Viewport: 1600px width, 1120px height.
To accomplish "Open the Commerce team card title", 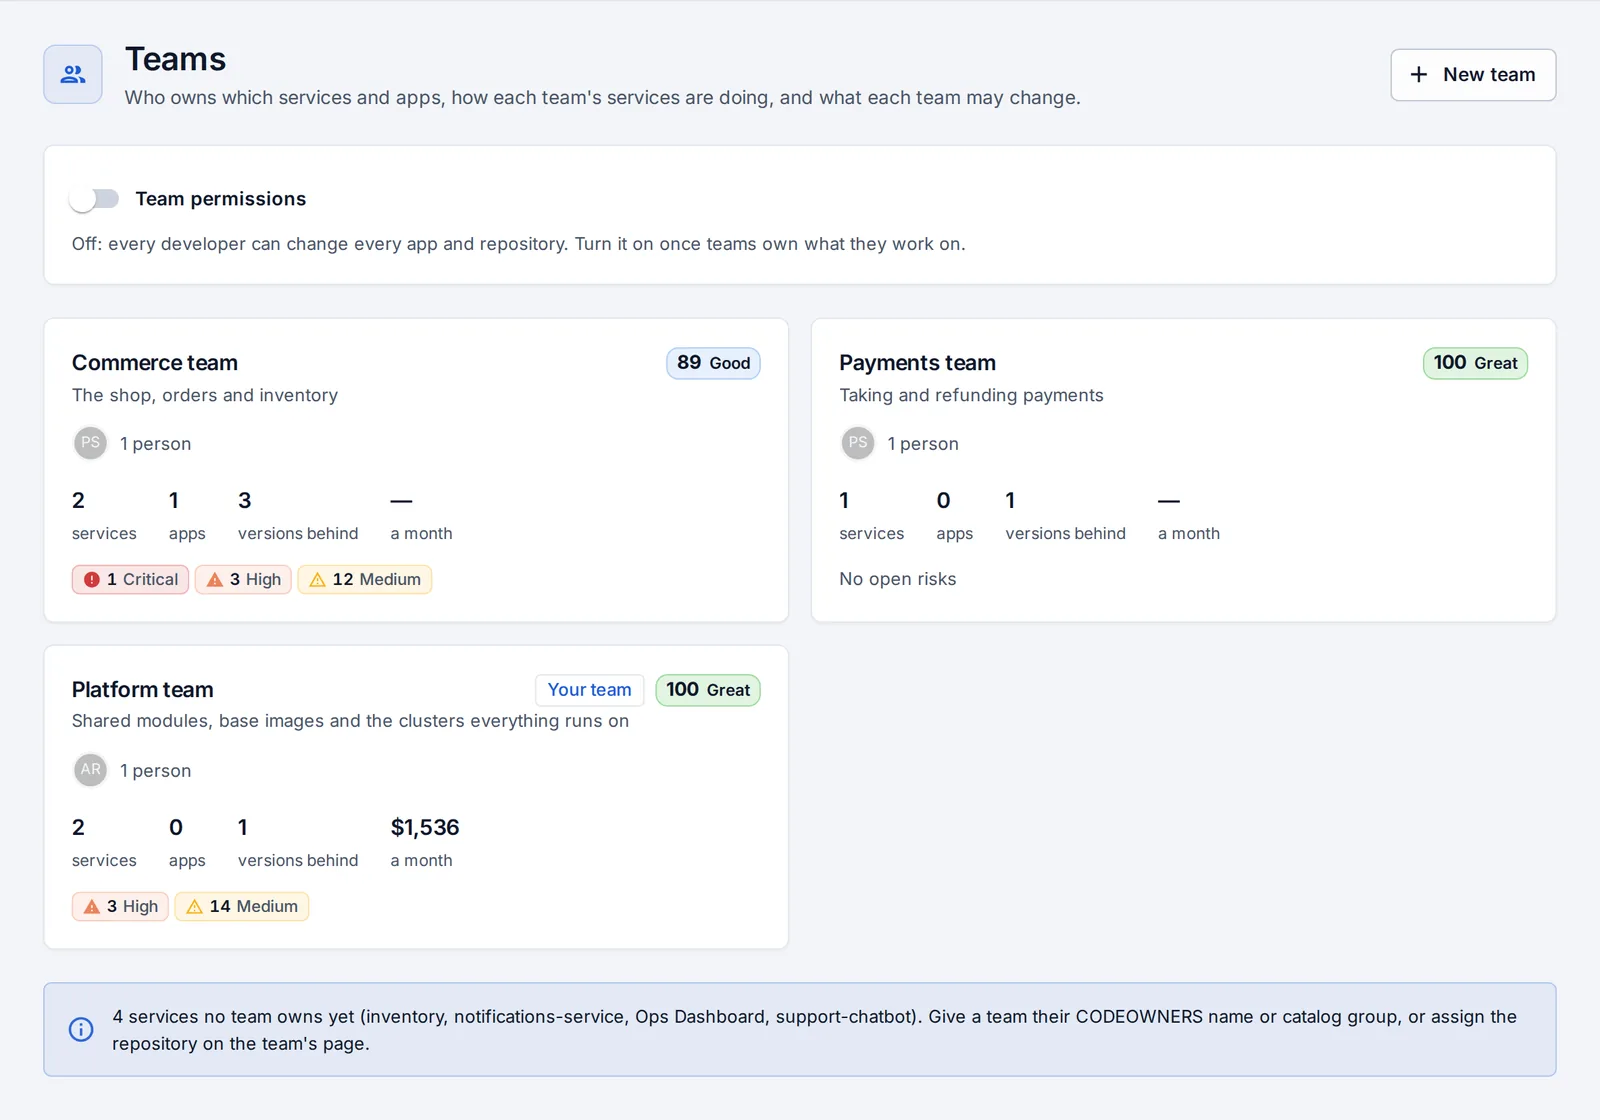I will point(155,363).
